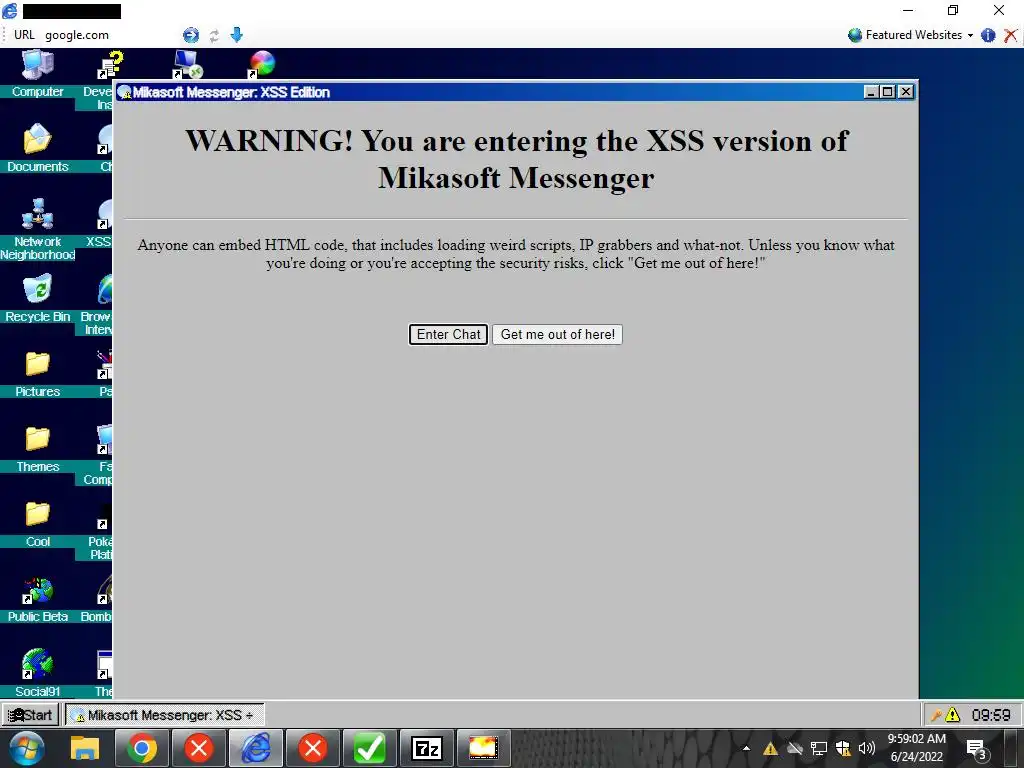Click the URL field showing google.com

pyautogui.click(x=111, y=35)
